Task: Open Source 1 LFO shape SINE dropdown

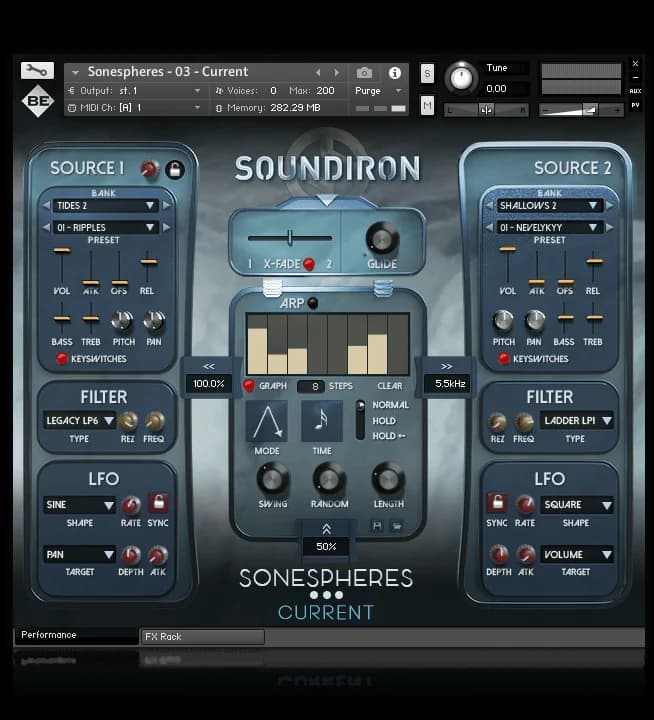Action: point(79,505)
